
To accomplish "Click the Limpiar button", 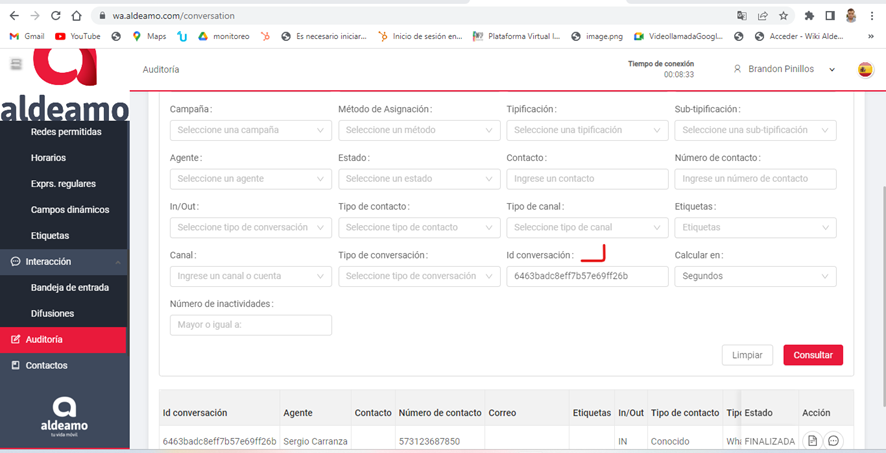I will [747, 355].
